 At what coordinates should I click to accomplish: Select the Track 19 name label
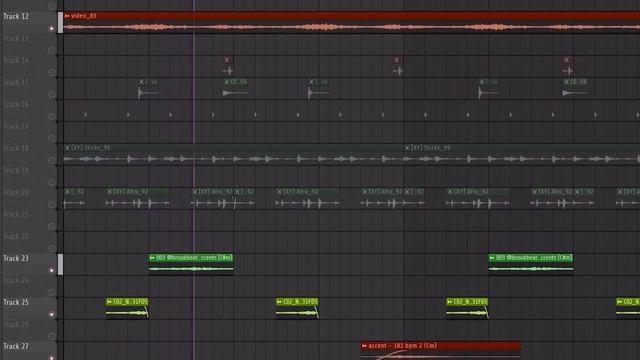pos(16,170)
